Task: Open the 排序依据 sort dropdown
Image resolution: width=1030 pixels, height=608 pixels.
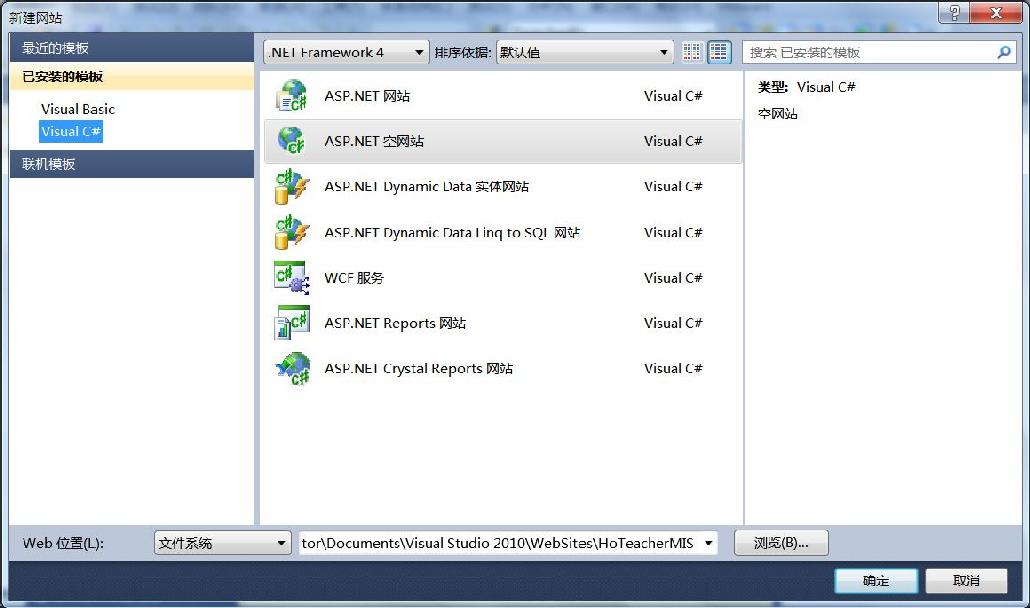Action: (585, 53)
